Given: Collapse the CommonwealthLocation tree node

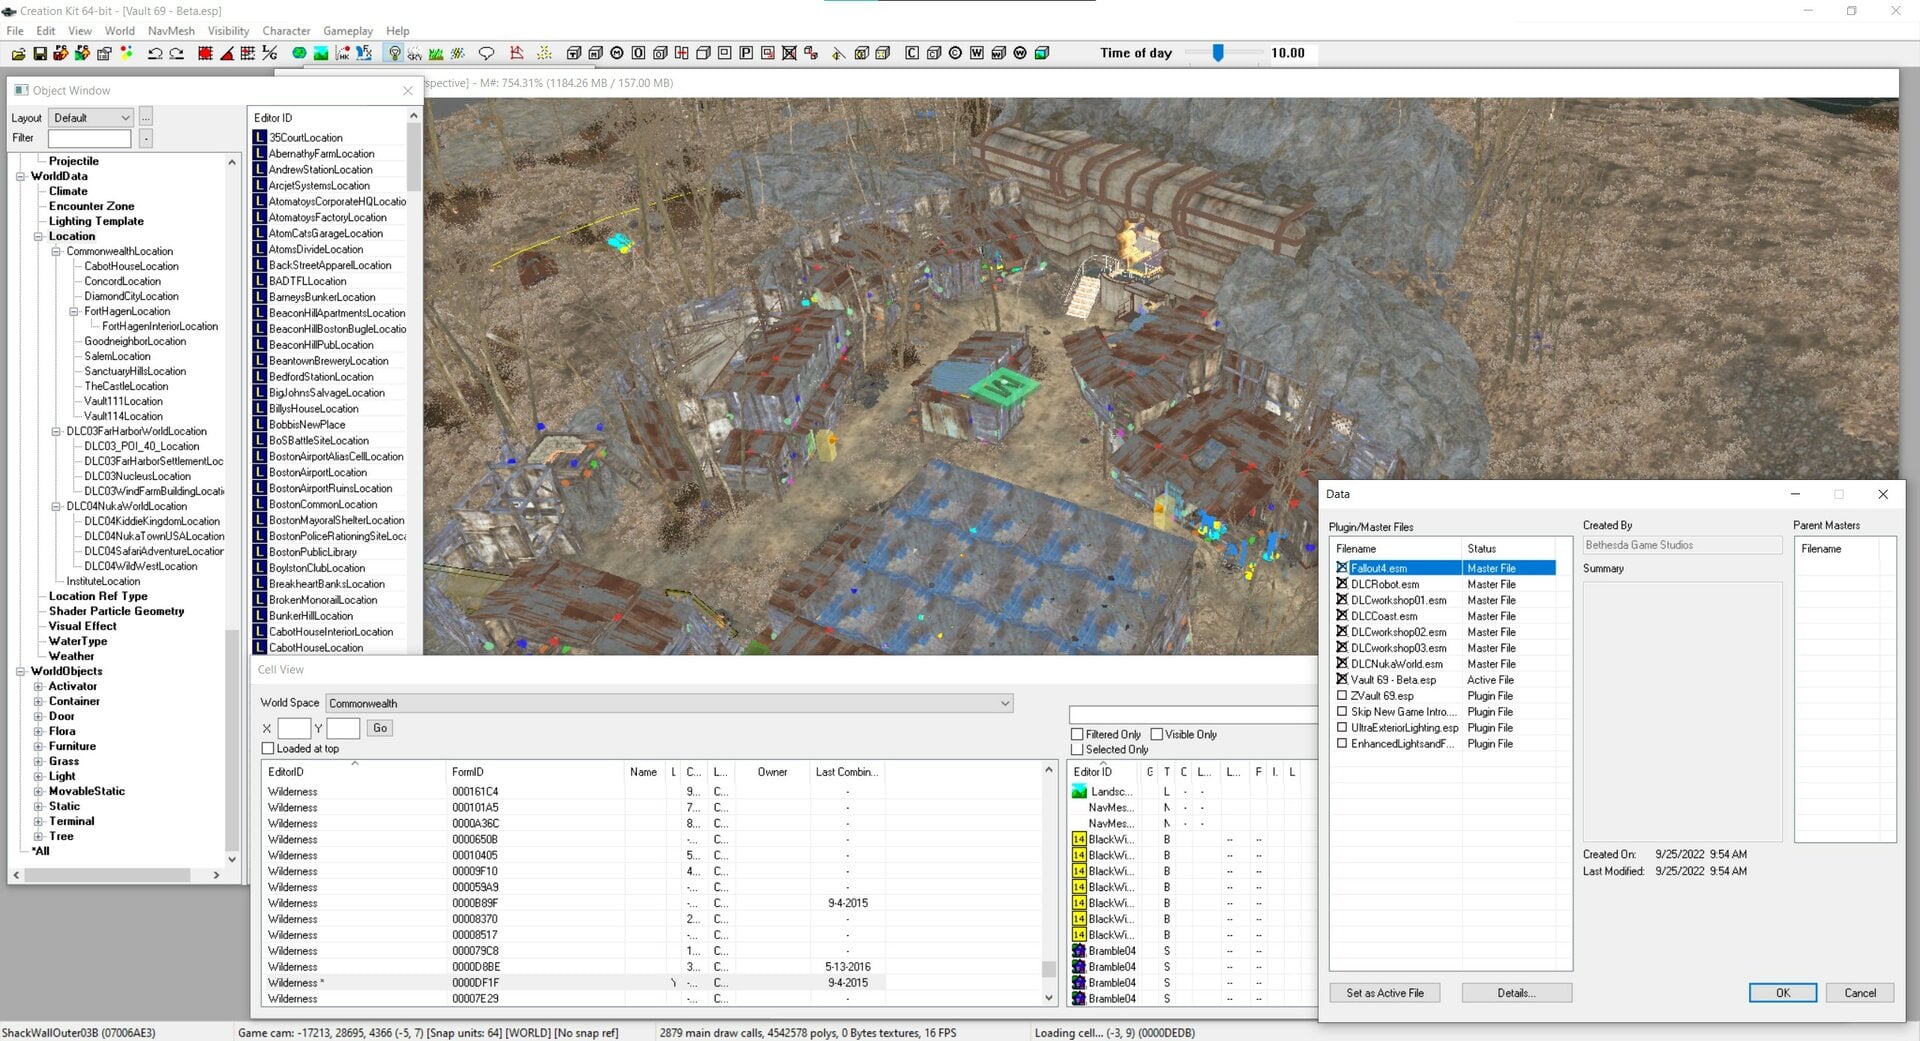Looking at the screenshot, I should pyautogui.click(x=57, y=251).
